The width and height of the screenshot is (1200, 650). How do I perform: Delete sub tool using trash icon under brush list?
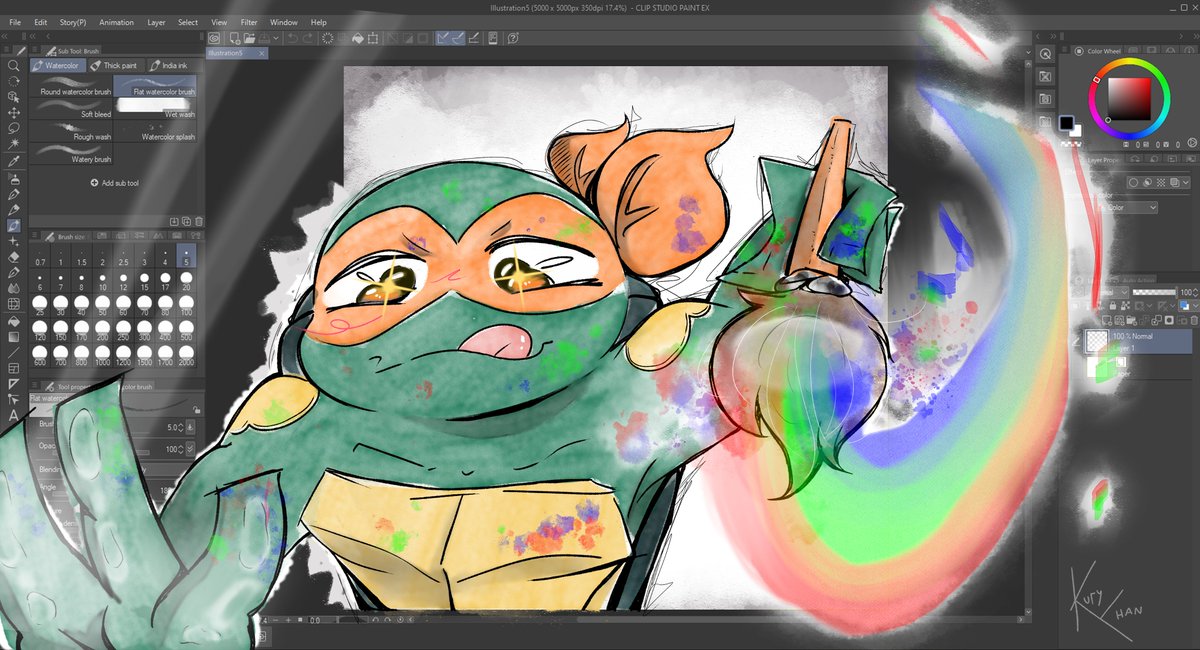pos(198,221)
